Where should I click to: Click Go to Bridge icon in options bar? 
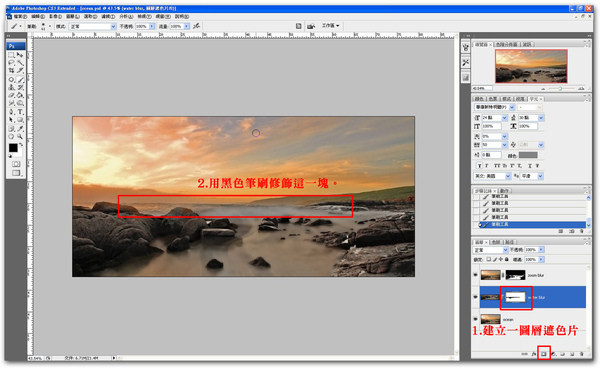(x=311, y=26)
